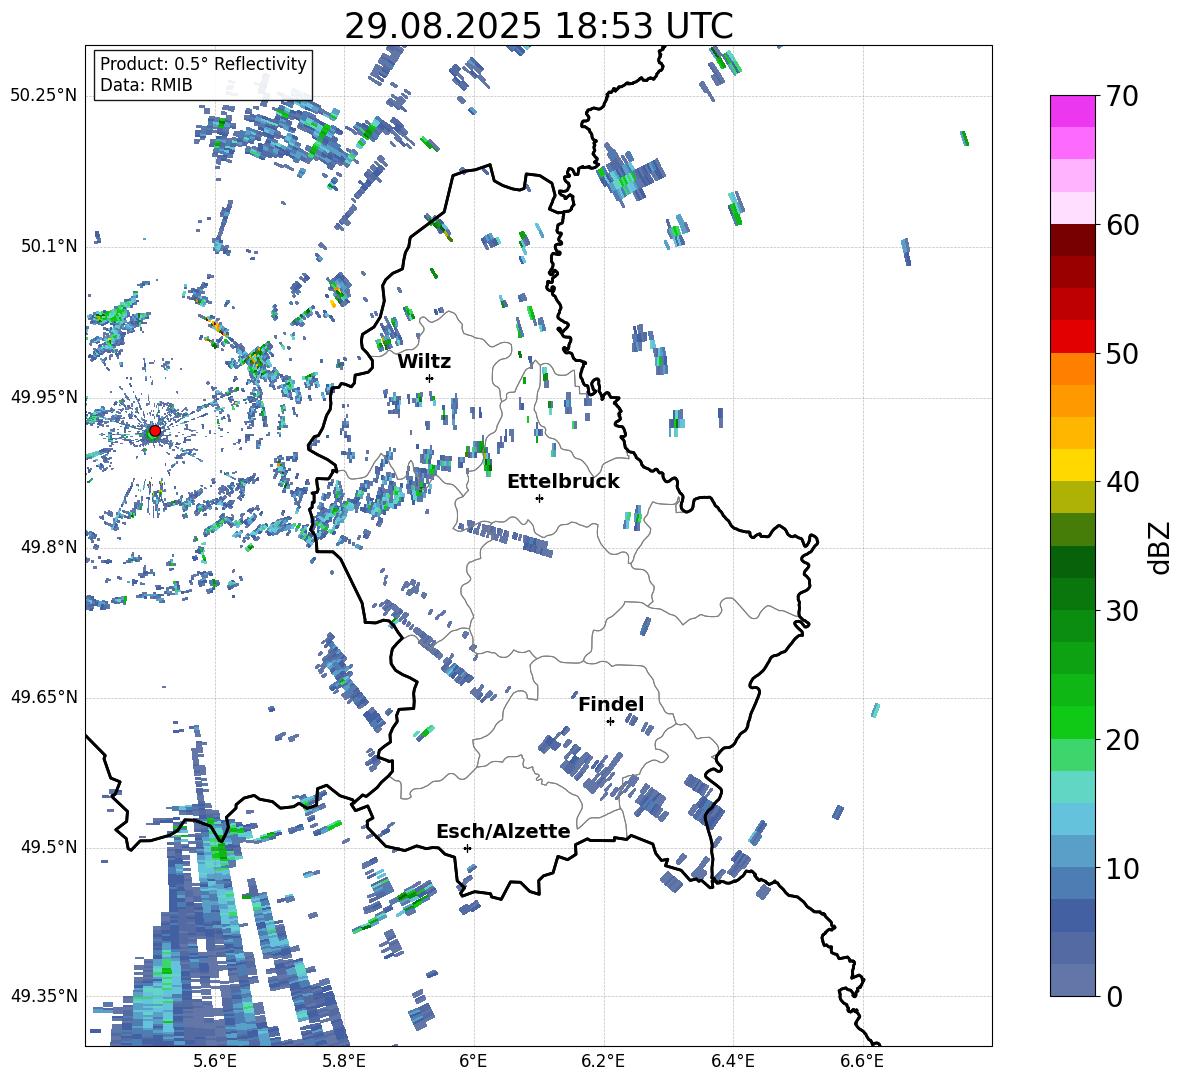This screenshot has height=1081, width=1184.
Task: Click the Findel station label
Action: [611, 704]
